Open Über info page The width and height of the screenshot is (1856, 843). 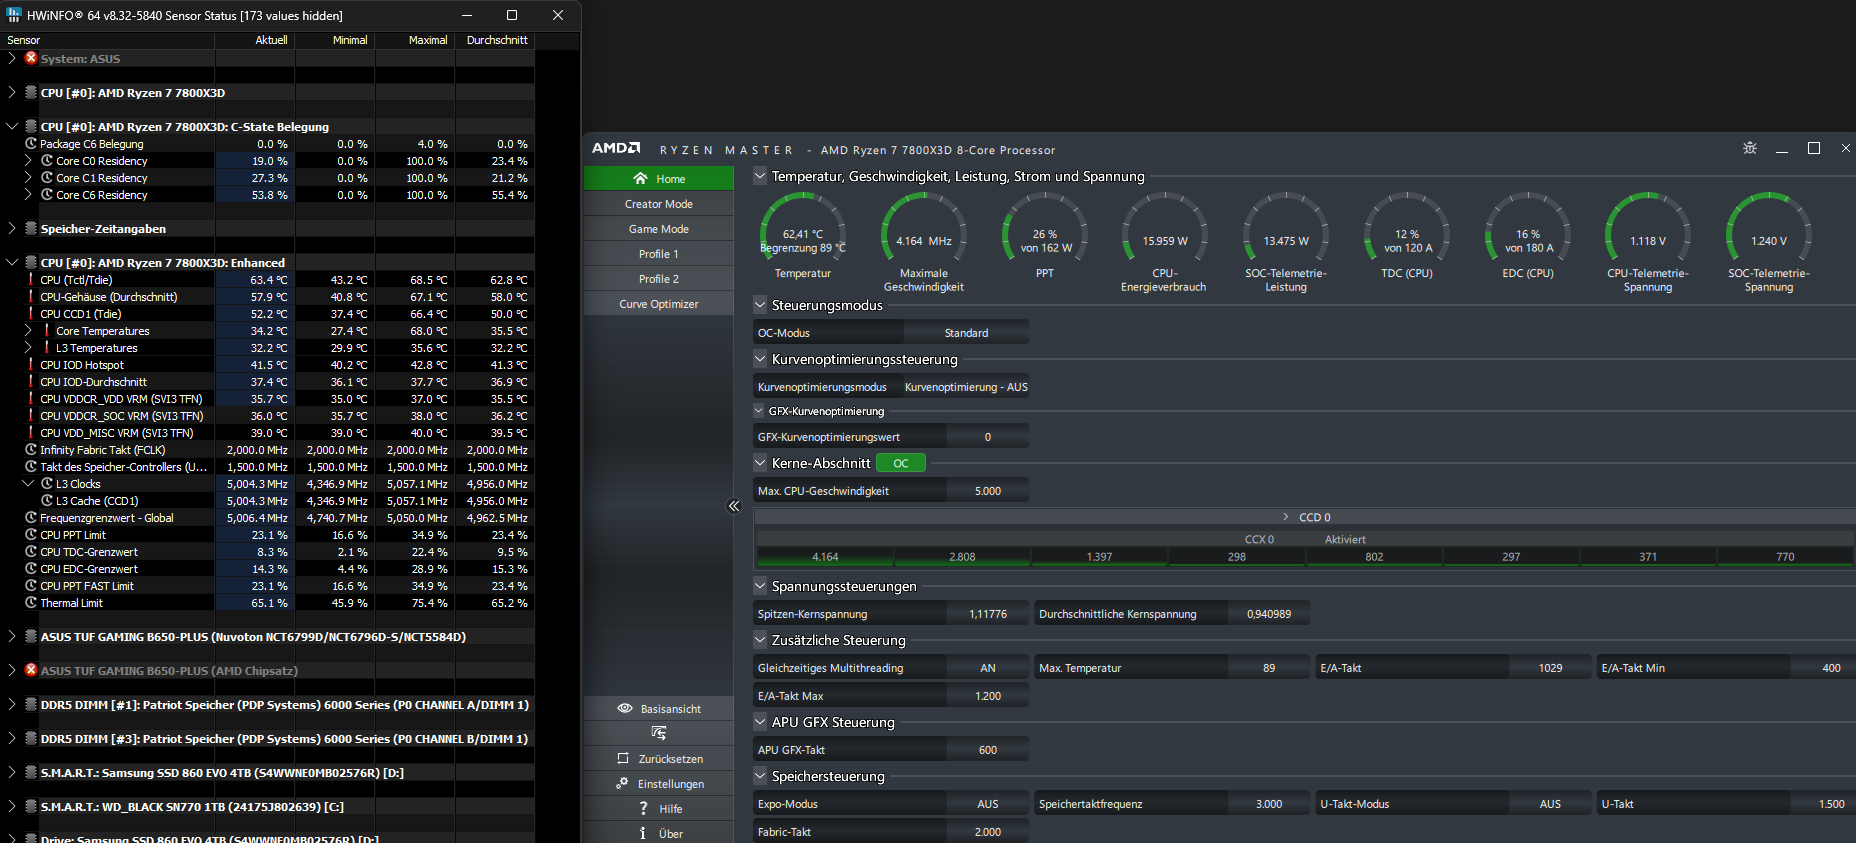point(658,834)
